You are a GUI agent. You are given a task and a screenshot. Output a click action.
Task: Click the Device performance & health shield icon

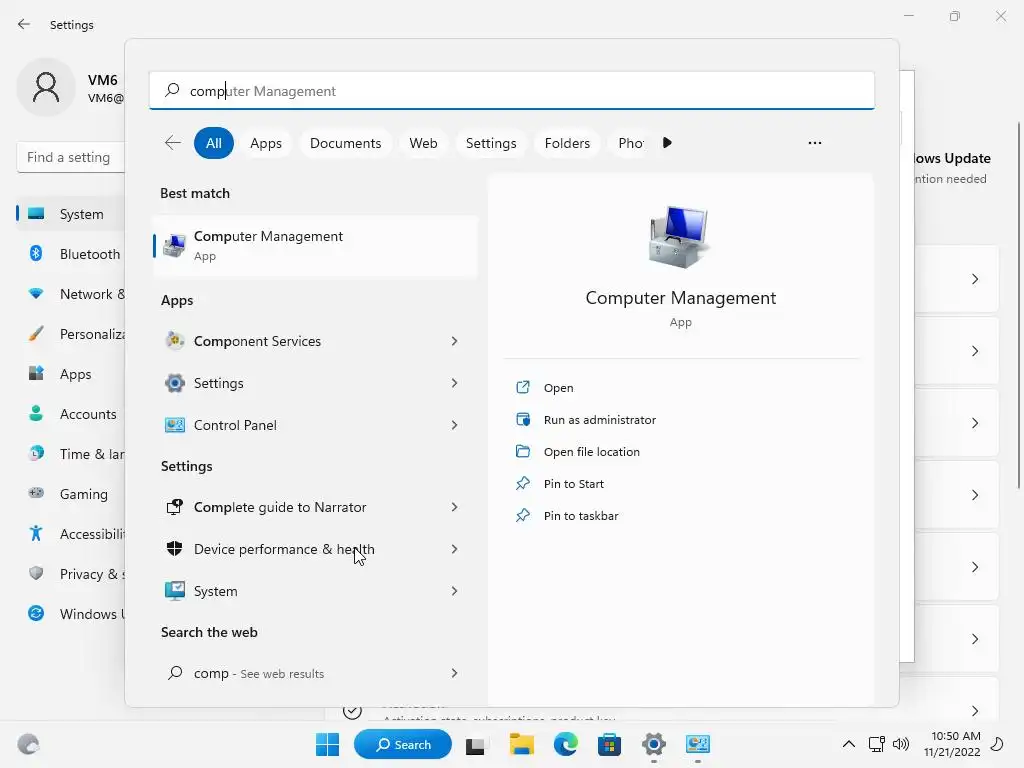pos(174,549)
